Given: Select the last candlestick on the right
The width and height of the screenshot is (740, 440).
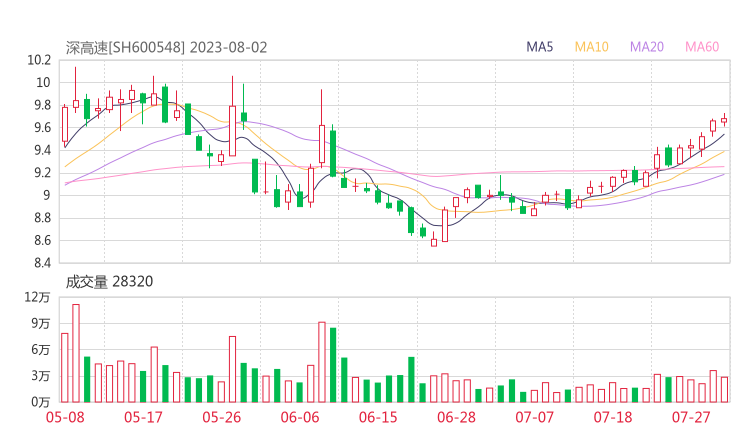Looking at the screenshot, I should pyautogui.click(x=724, y=120).
